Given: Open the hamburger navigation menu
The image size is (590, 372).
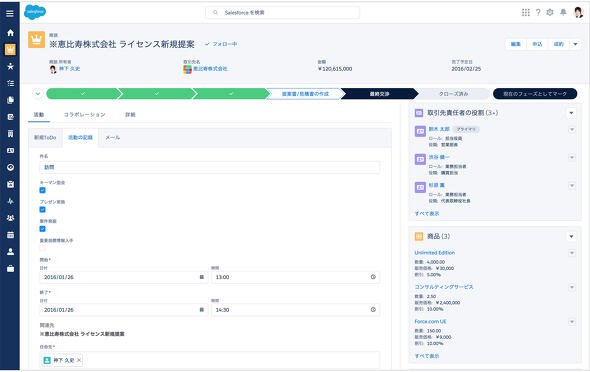Looking at the screenshot, I should coord(10,13).
